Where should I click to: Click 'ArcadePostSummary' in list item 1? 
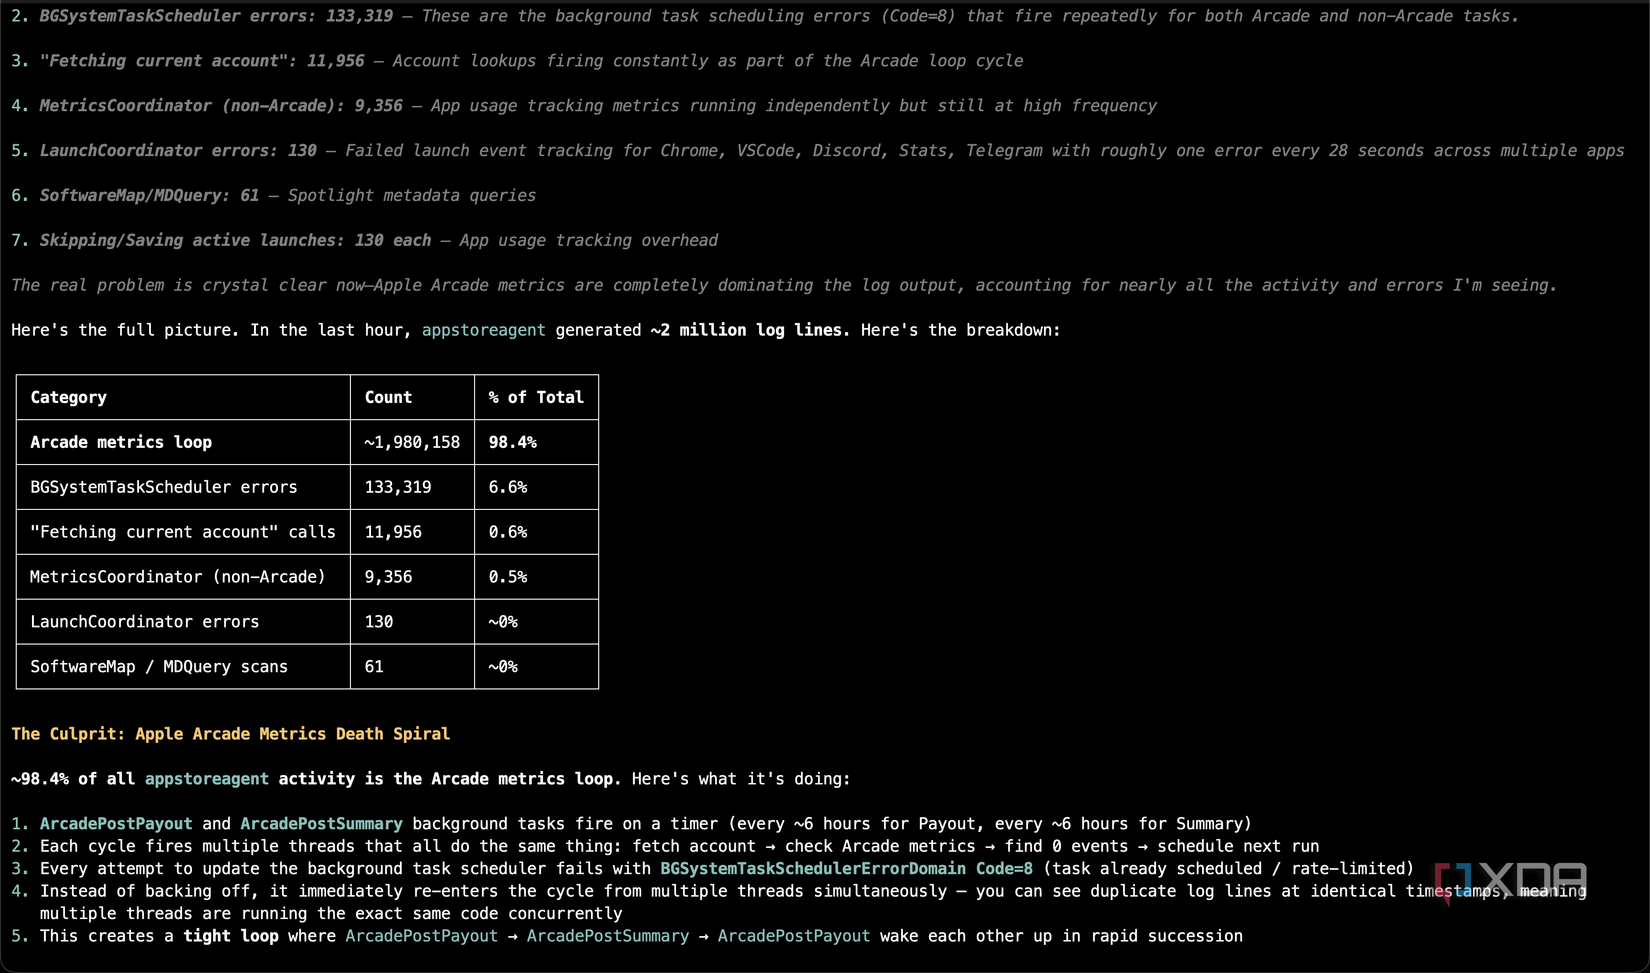coord(321,824)
